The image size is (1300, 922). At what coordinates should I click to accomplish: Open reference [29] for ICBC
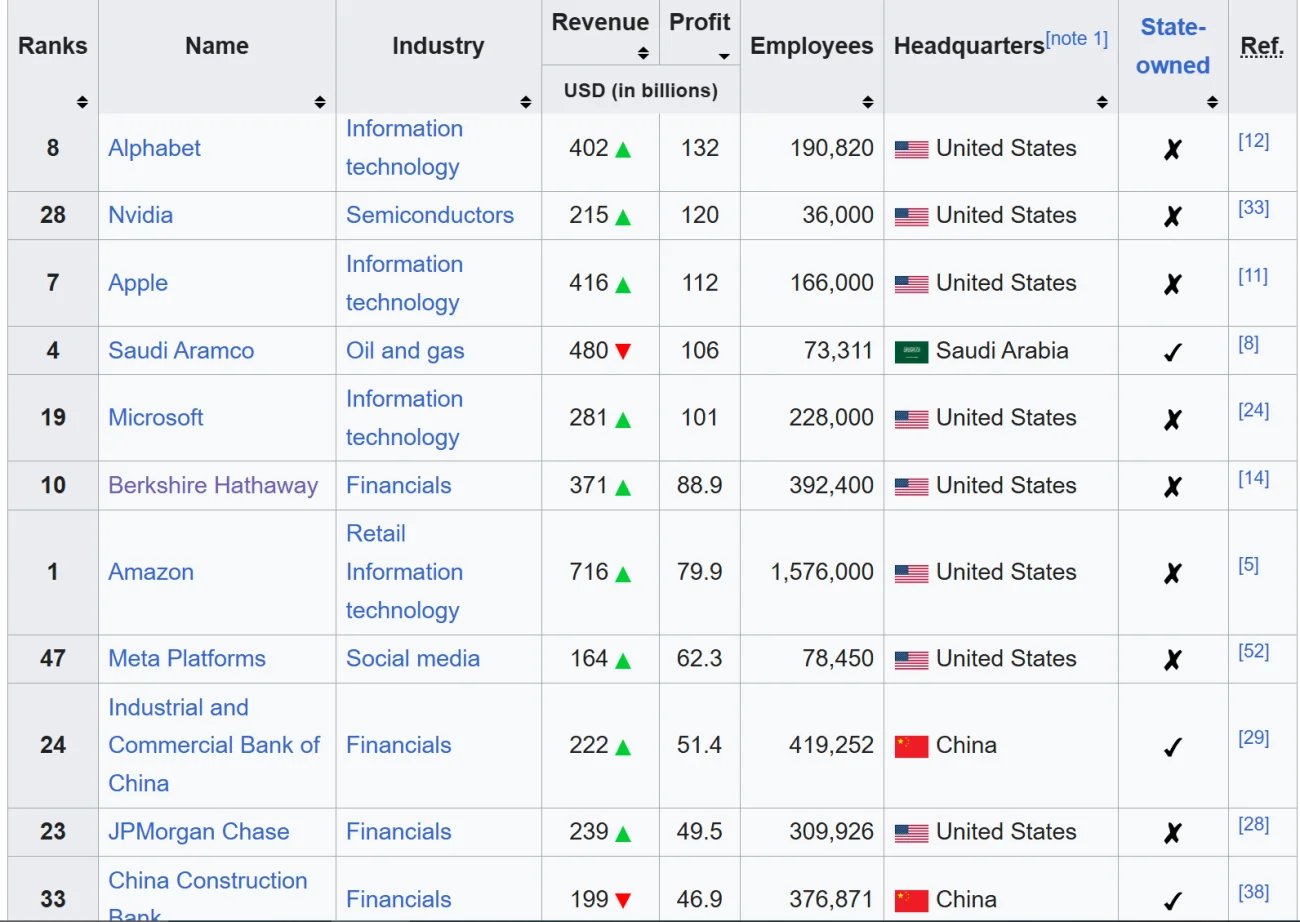1253,738
